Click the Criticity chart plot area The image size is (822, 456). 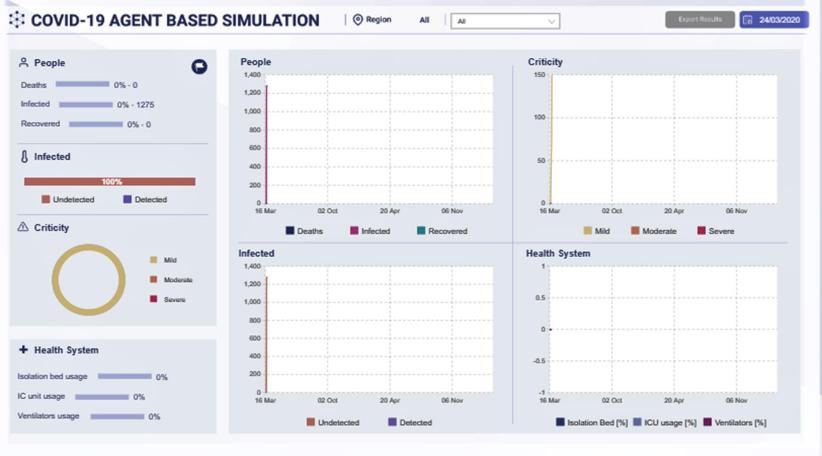[664, 139]
